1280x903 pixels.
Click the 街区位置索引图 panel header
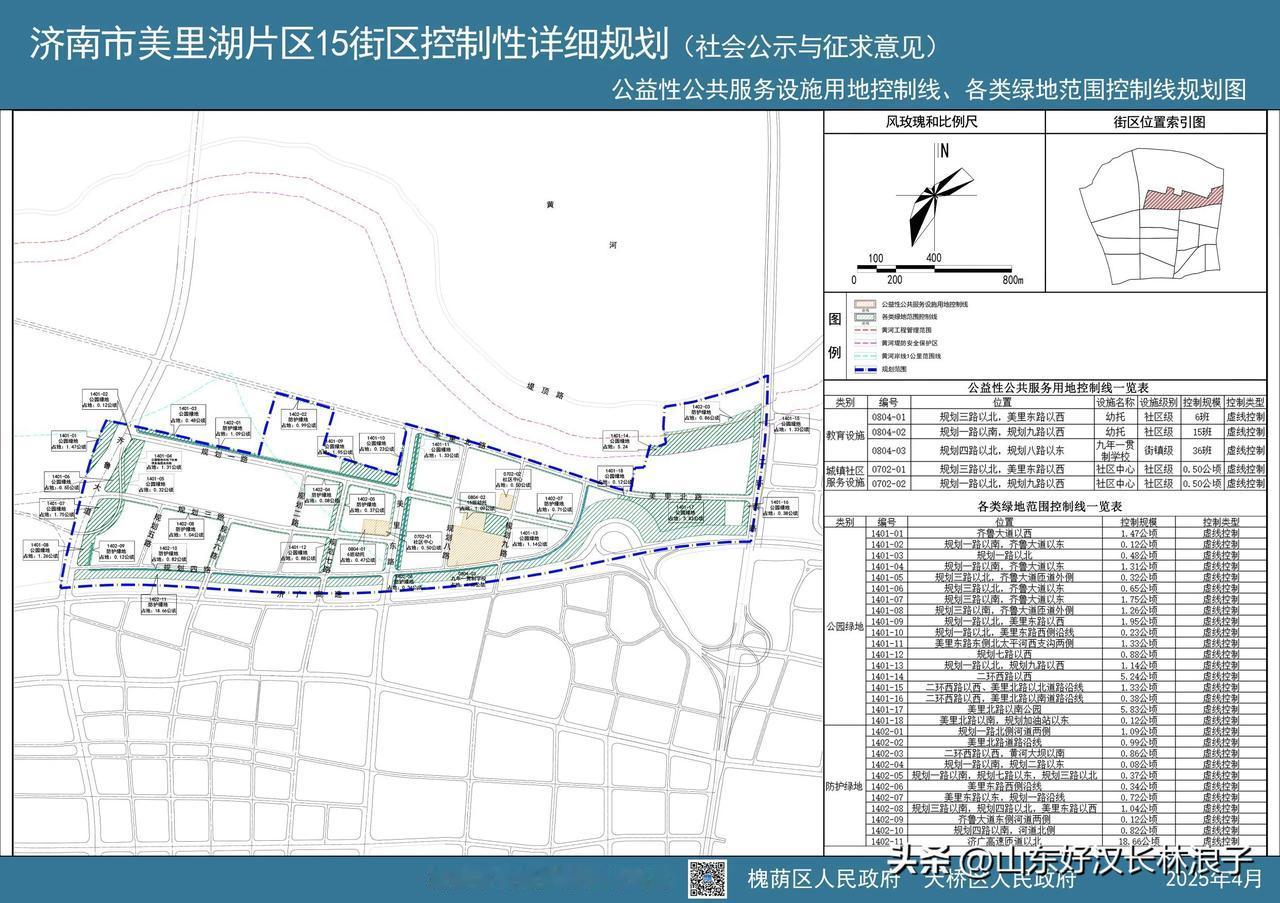1160,122
